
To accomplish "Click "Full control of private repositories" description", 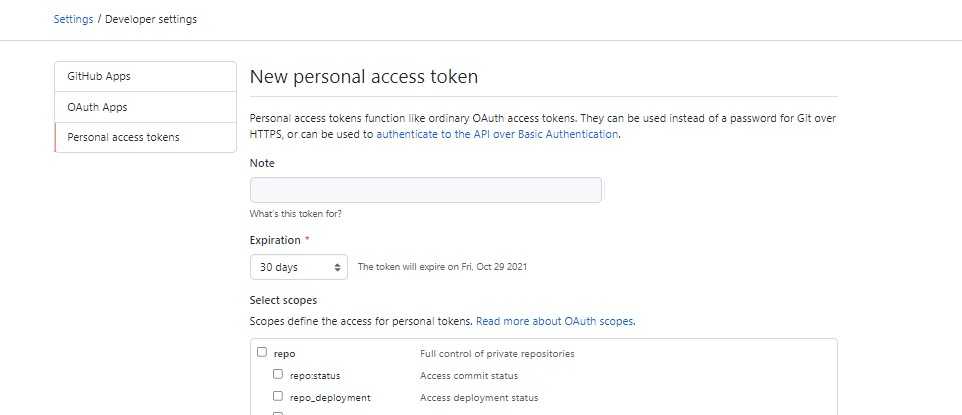I will 497,353.
